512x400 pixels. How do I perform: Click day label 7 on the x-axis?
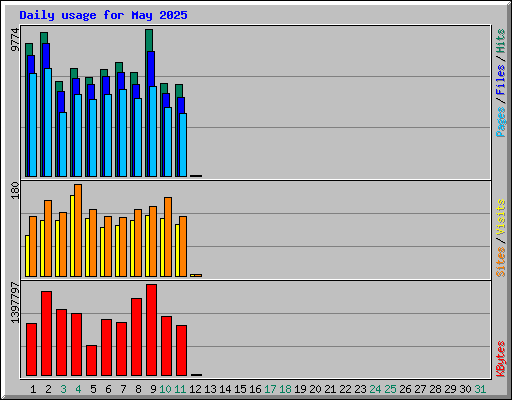[x=123, y=389]
